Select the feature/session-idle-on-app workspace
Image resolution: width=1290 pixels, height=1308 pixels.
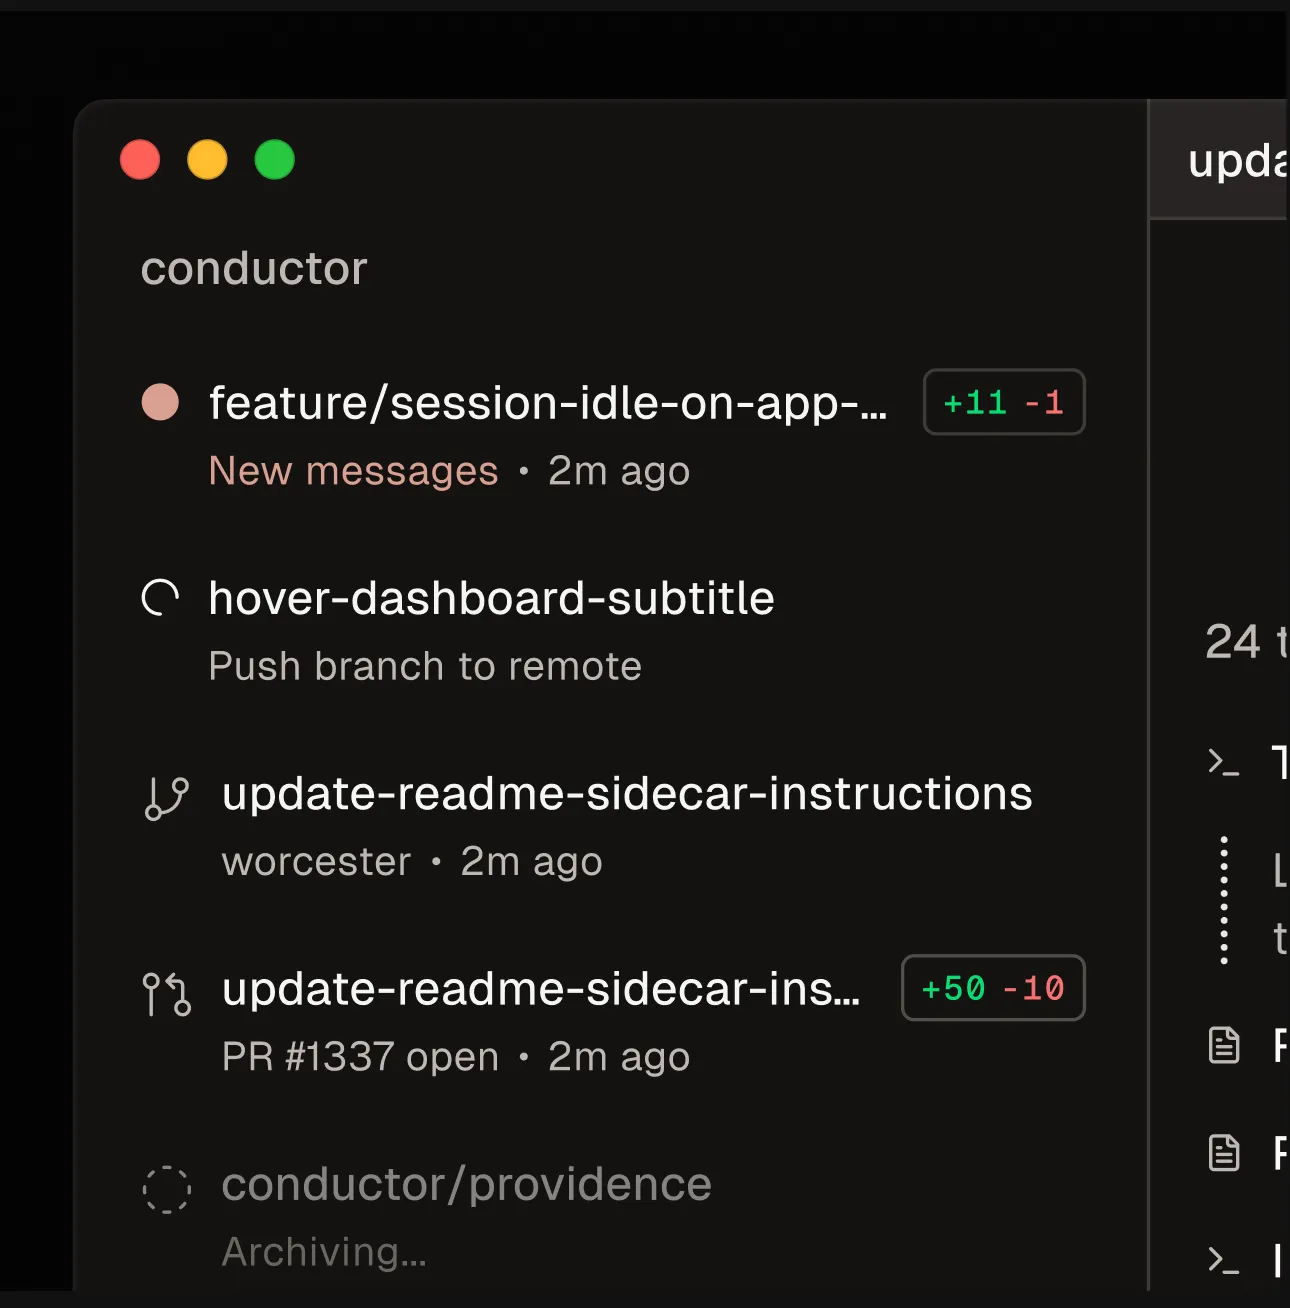pos(612,435)
